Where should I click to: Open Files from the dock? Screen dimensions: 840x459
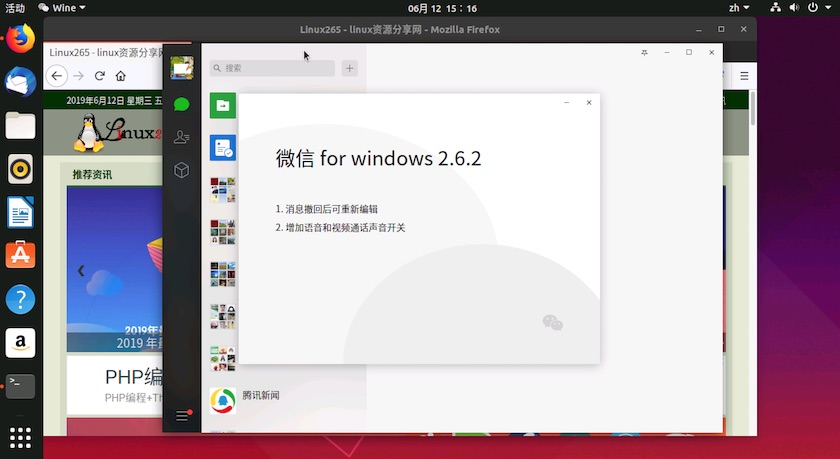click(x=20, y=126)
